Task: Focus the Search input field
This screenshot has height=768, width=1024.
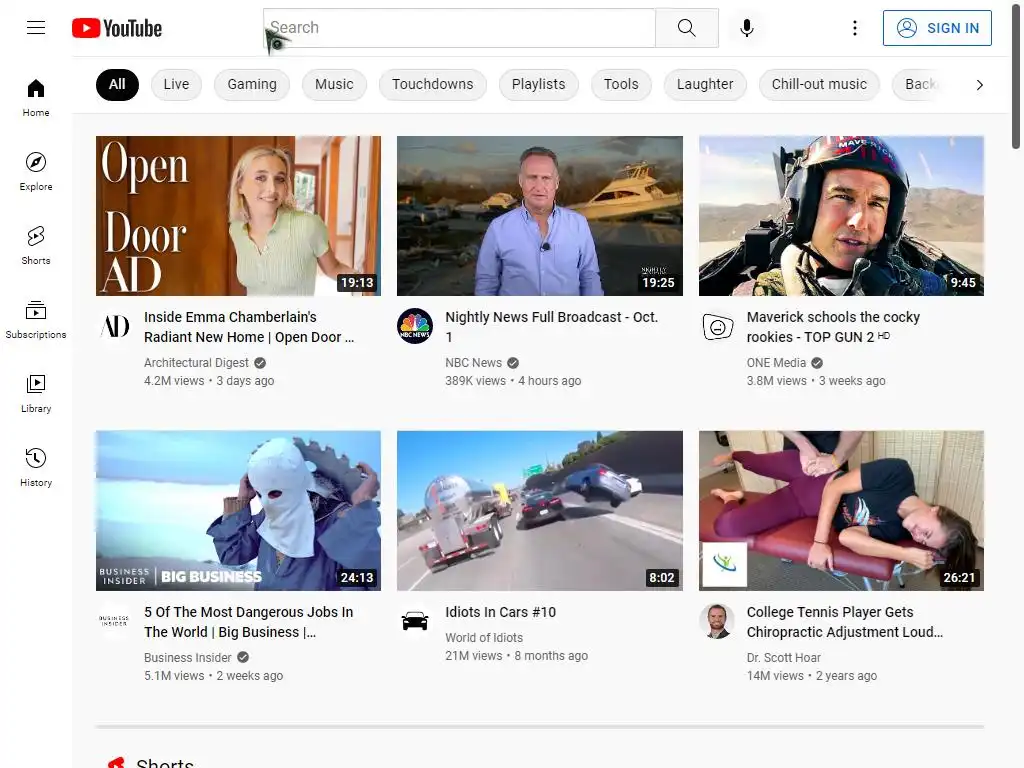Action: [459, 27]
